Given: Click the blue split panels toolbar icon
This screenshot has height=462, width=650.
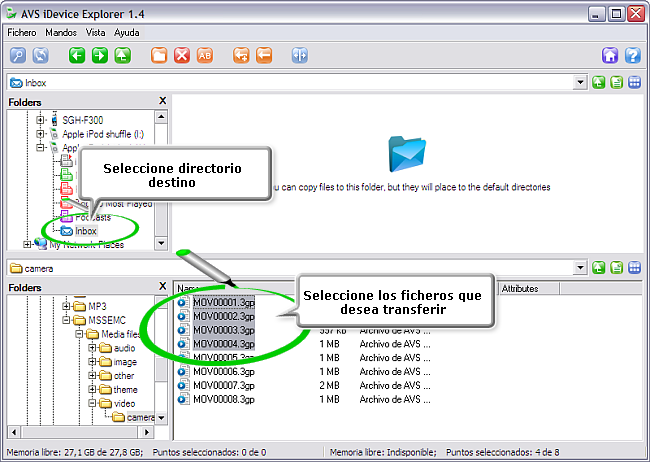Looking at the screenshot, I should coord(300,55).
